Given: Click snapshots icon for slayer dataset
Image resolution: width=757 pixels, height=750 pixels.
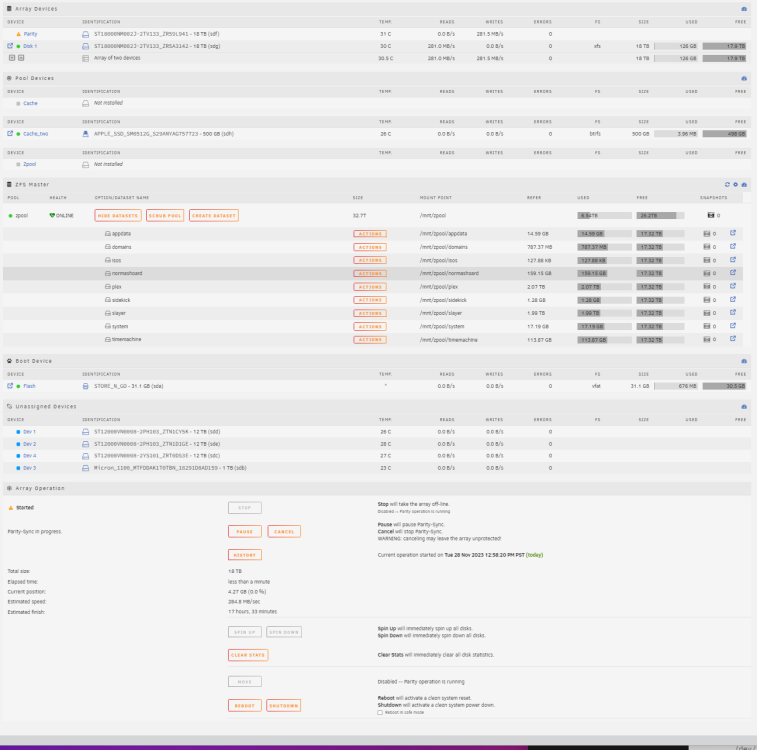Looking at the screenshot, I should click(x=706, y=313).
